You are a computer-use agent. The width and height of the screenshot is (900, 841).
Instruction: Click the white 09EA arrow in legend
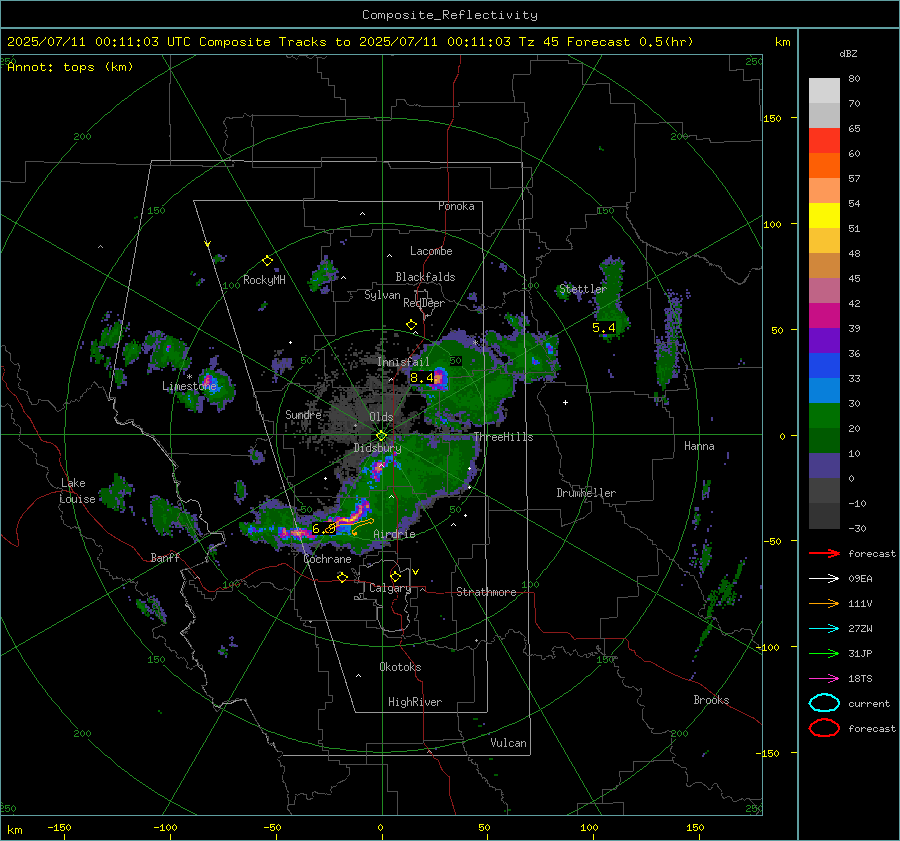coord(824,578)
